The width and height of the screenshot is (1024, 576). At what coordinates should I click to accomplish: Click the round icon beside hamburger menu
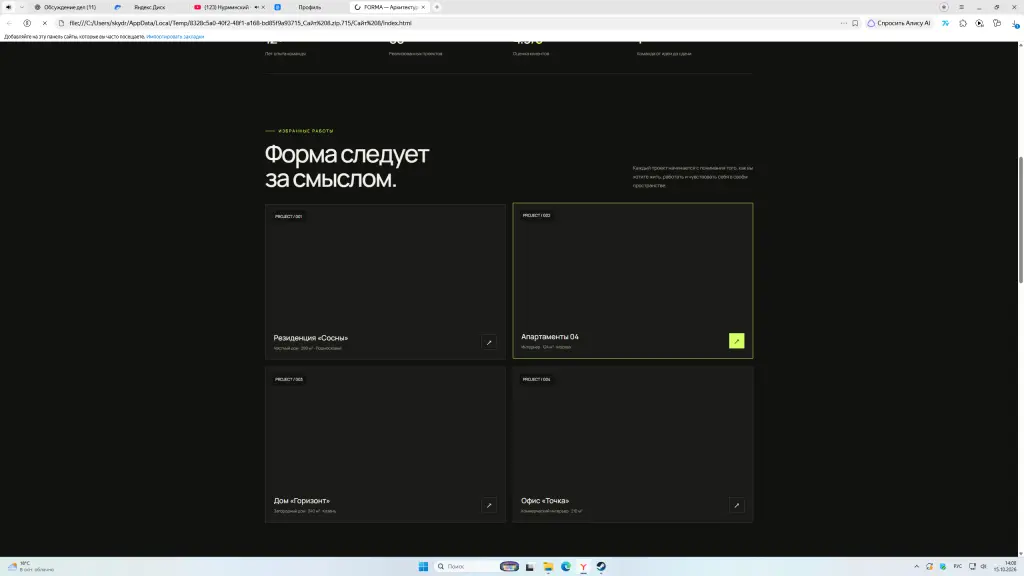click(944, 7)
